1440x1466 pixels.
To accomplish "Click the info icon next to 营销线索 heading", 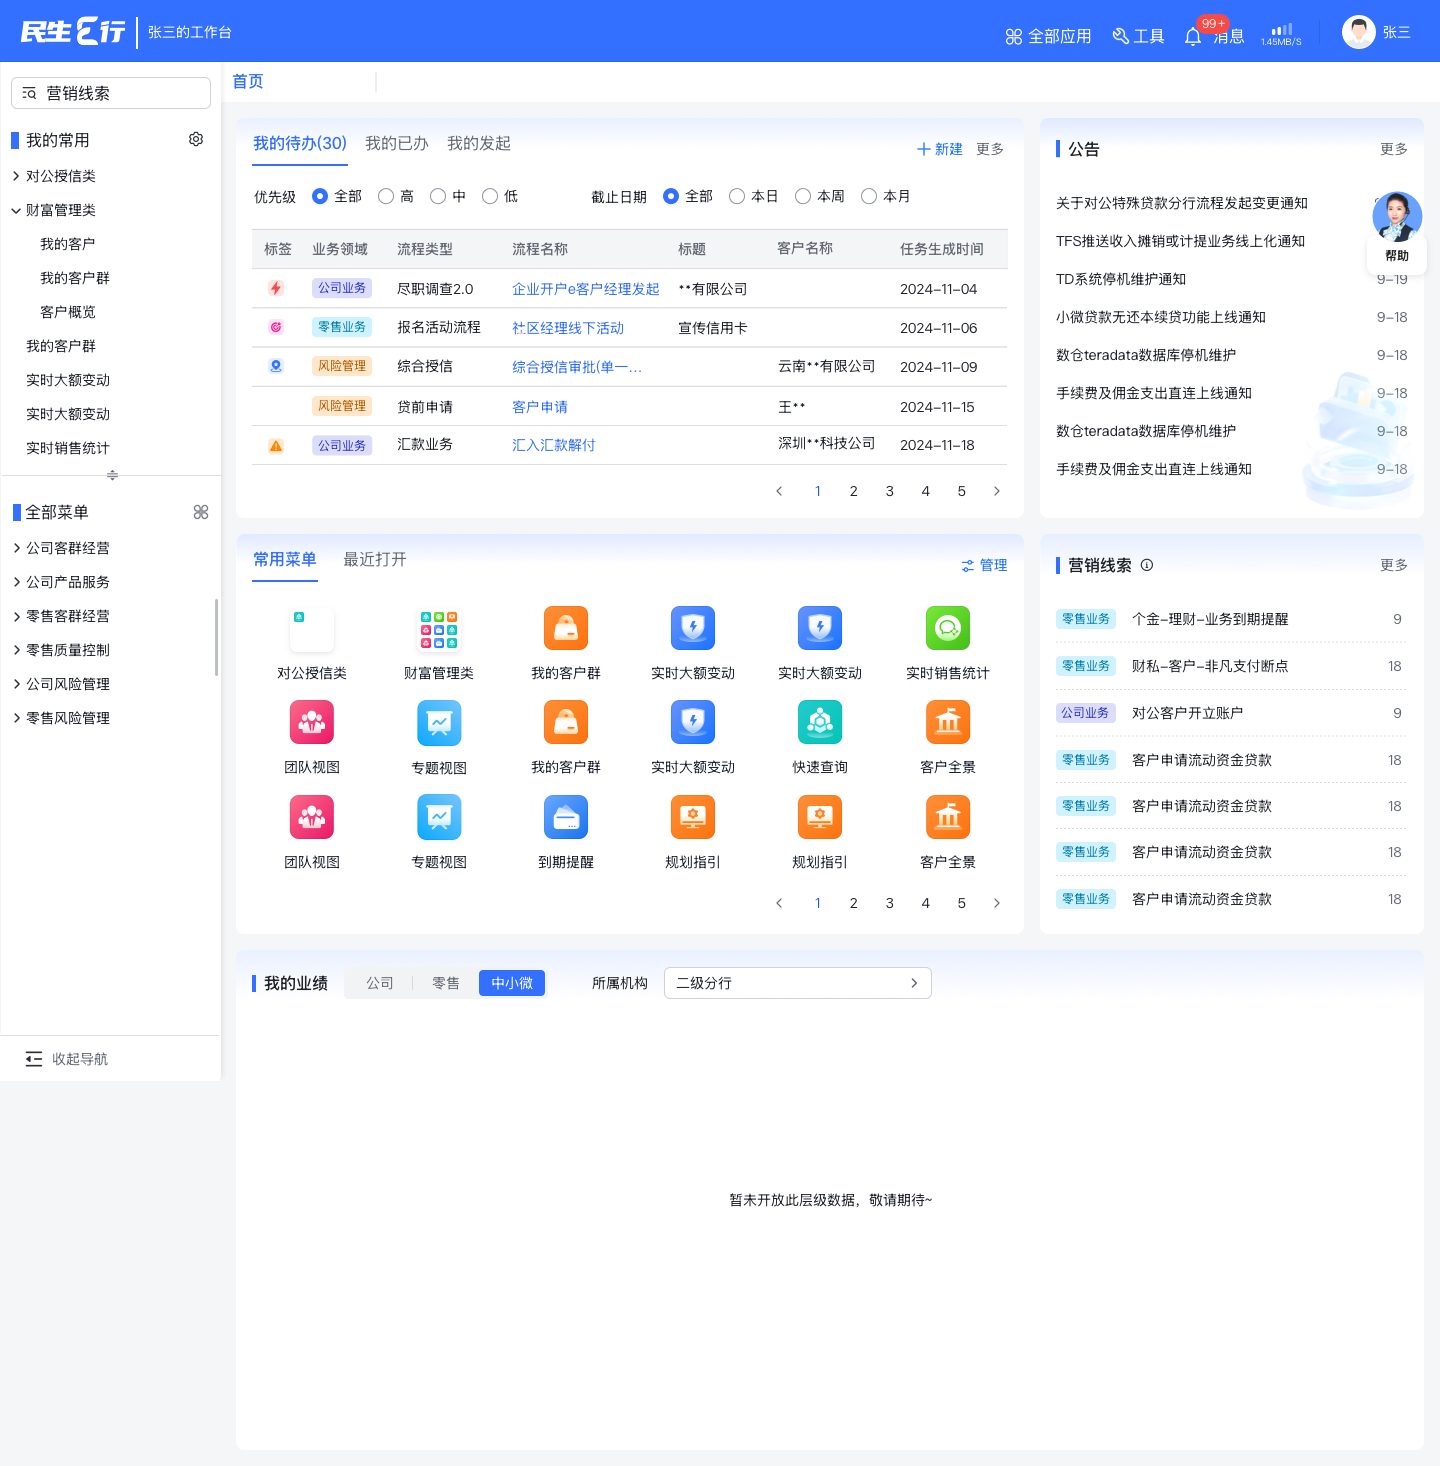I will (x=1147, y=565).
